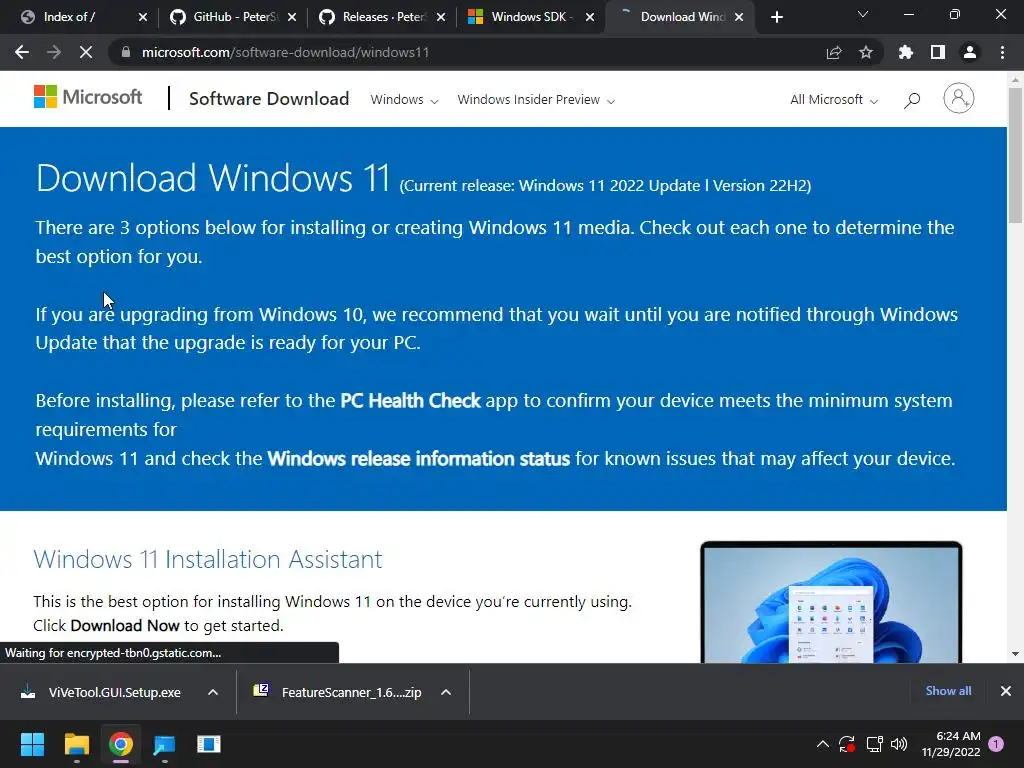Image resolution: width=1024 pixels, height=768 pixels.
Task: Expand options for ViVeTool.GUI.Setup.exe download
Action: (x=213, y=692)
